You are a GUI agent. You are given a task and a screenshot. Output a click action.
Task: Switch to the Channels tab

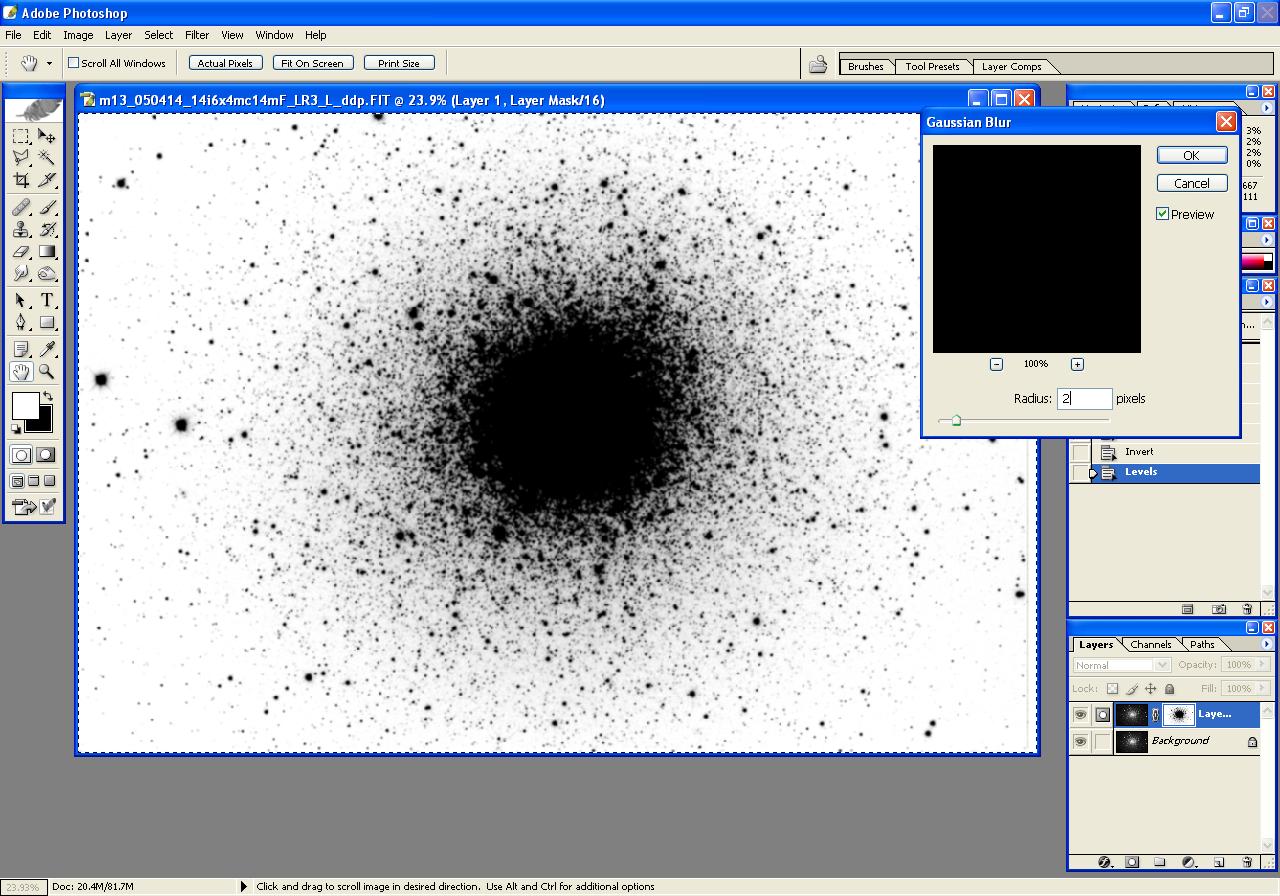tap(1151, 644)
